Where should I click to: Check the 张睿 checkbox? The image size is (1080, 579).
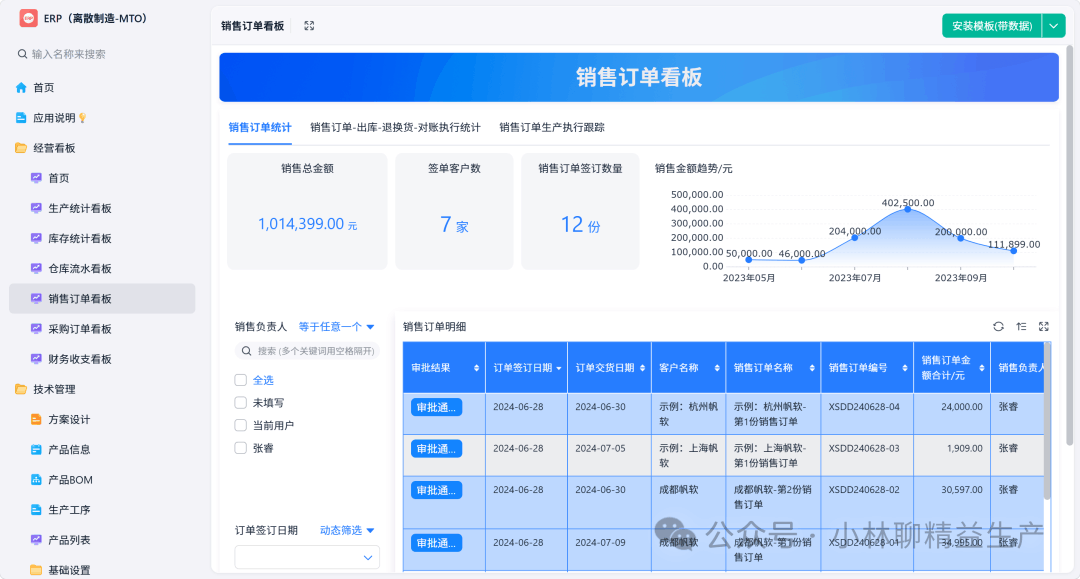coord(240,448)
